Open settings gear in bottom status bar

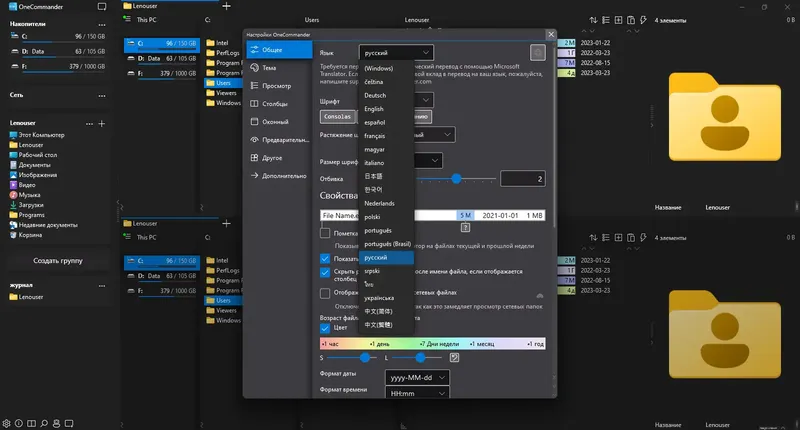[x=6, y=423]
